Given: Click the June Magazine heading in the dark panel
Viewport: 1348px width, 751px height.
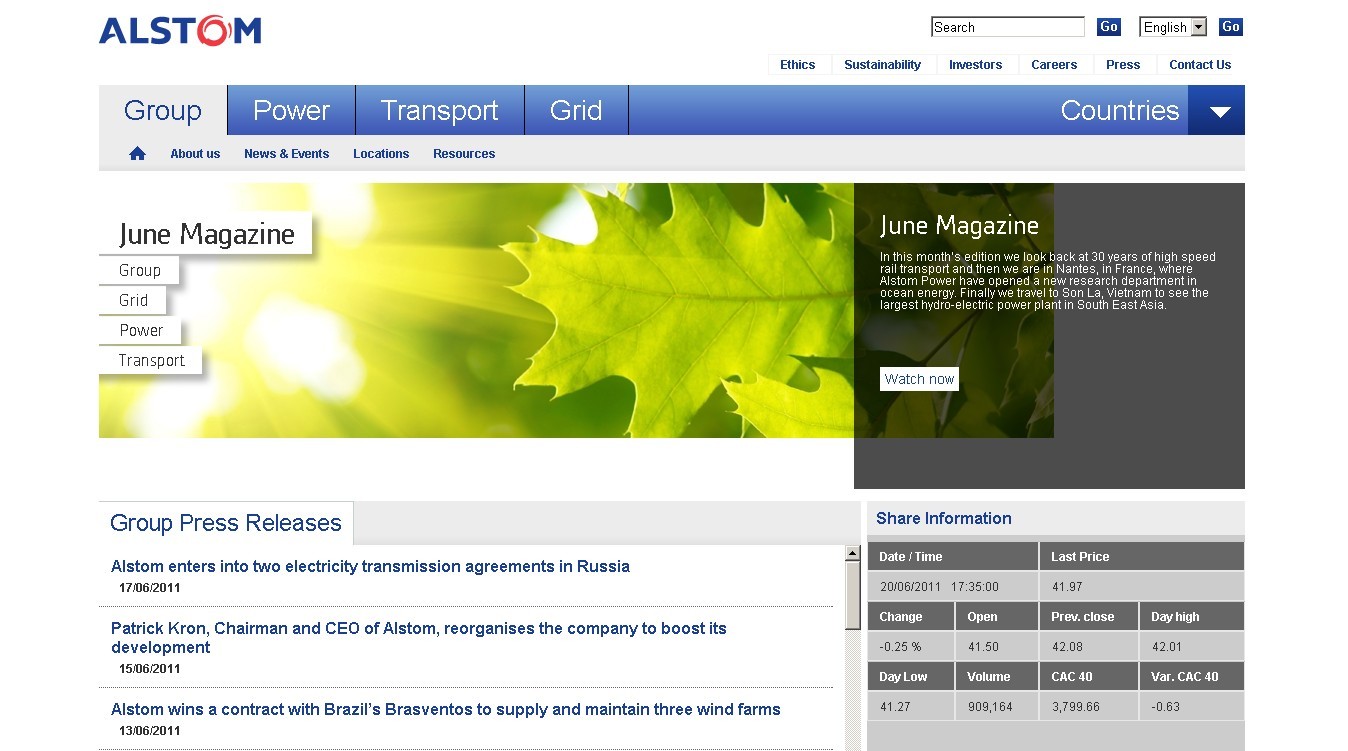Looking at the screenshot, I should (x=959, y=226).
